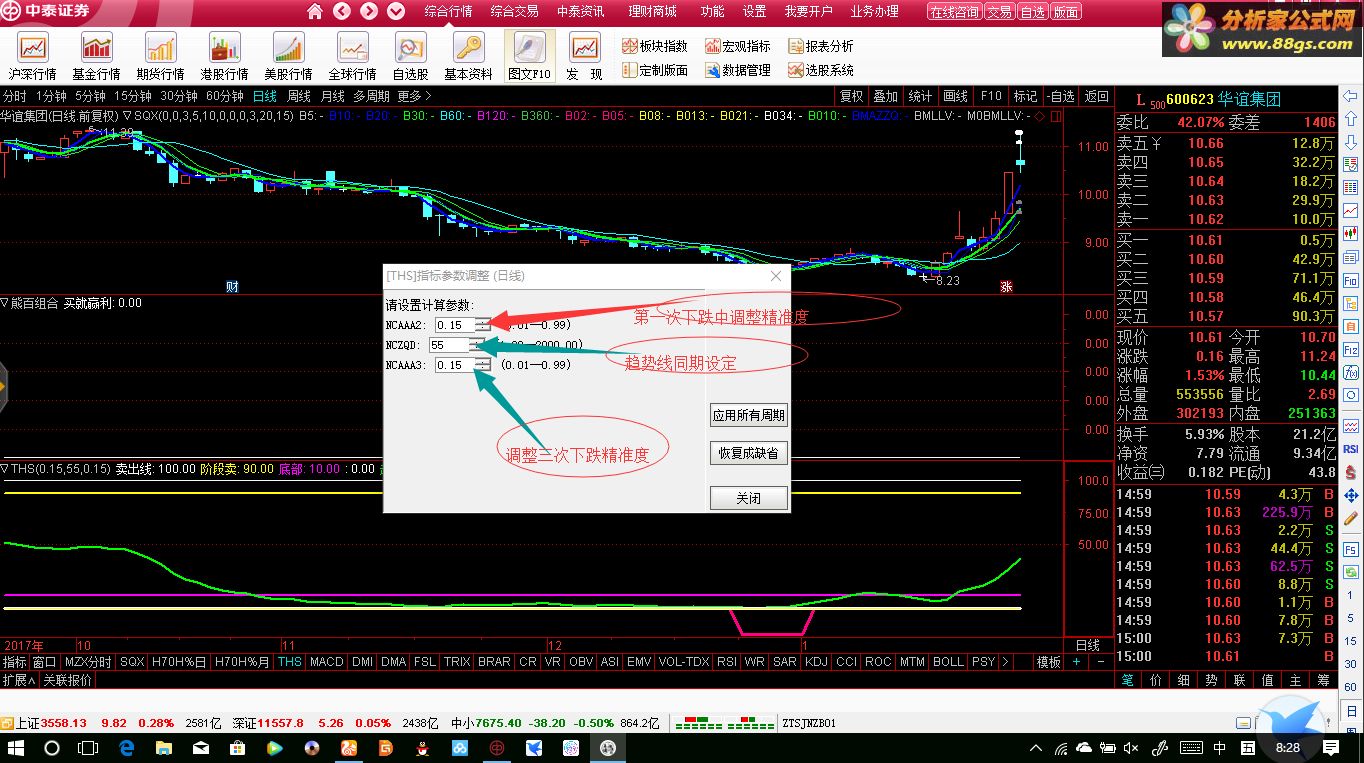Open the 设置 settings menu
The image size is (1364, 763).
coord(754,11)
